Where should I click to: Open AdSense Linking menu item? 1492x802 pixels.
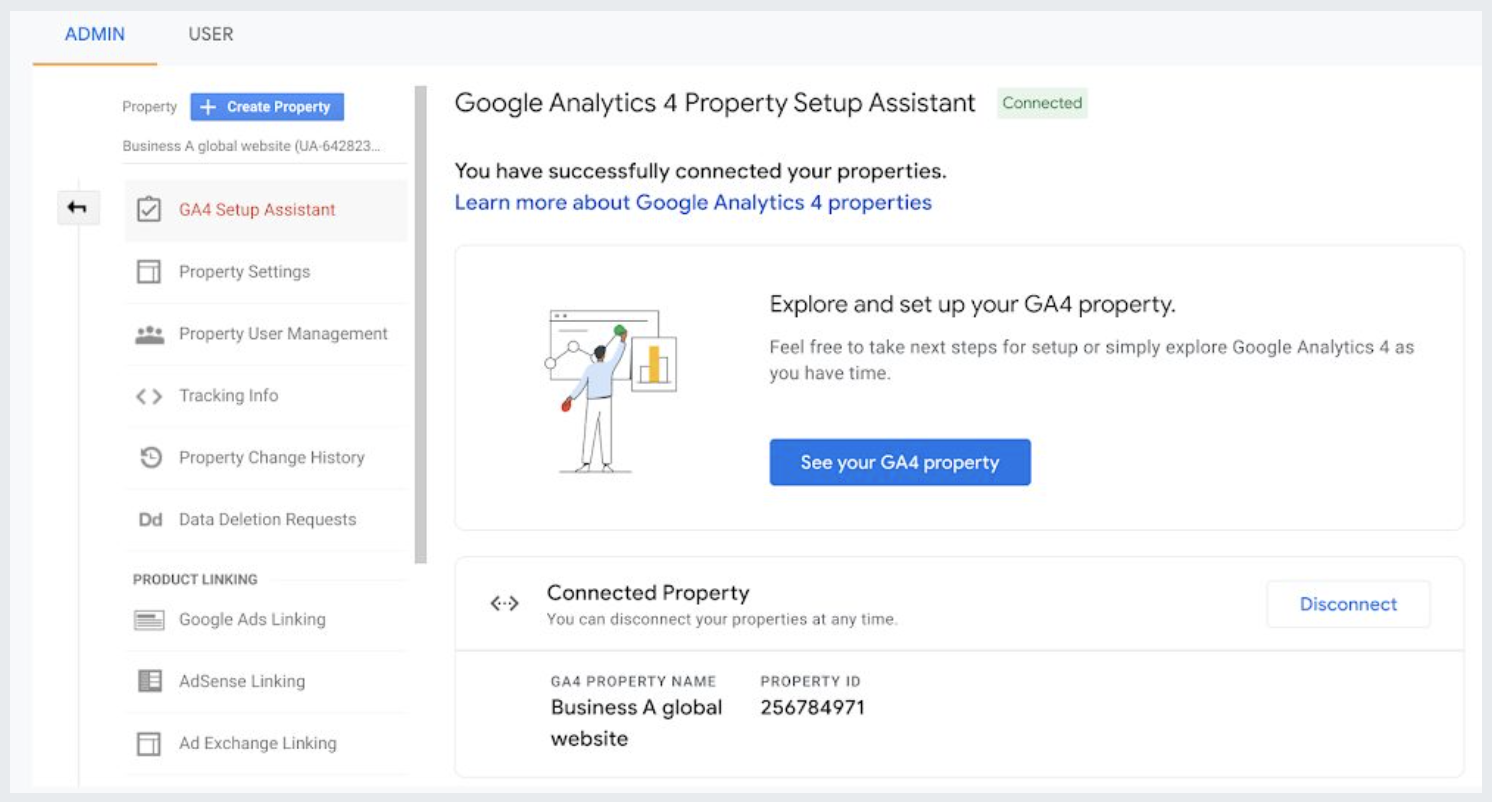pyautogui.click(x=265, y=682)
